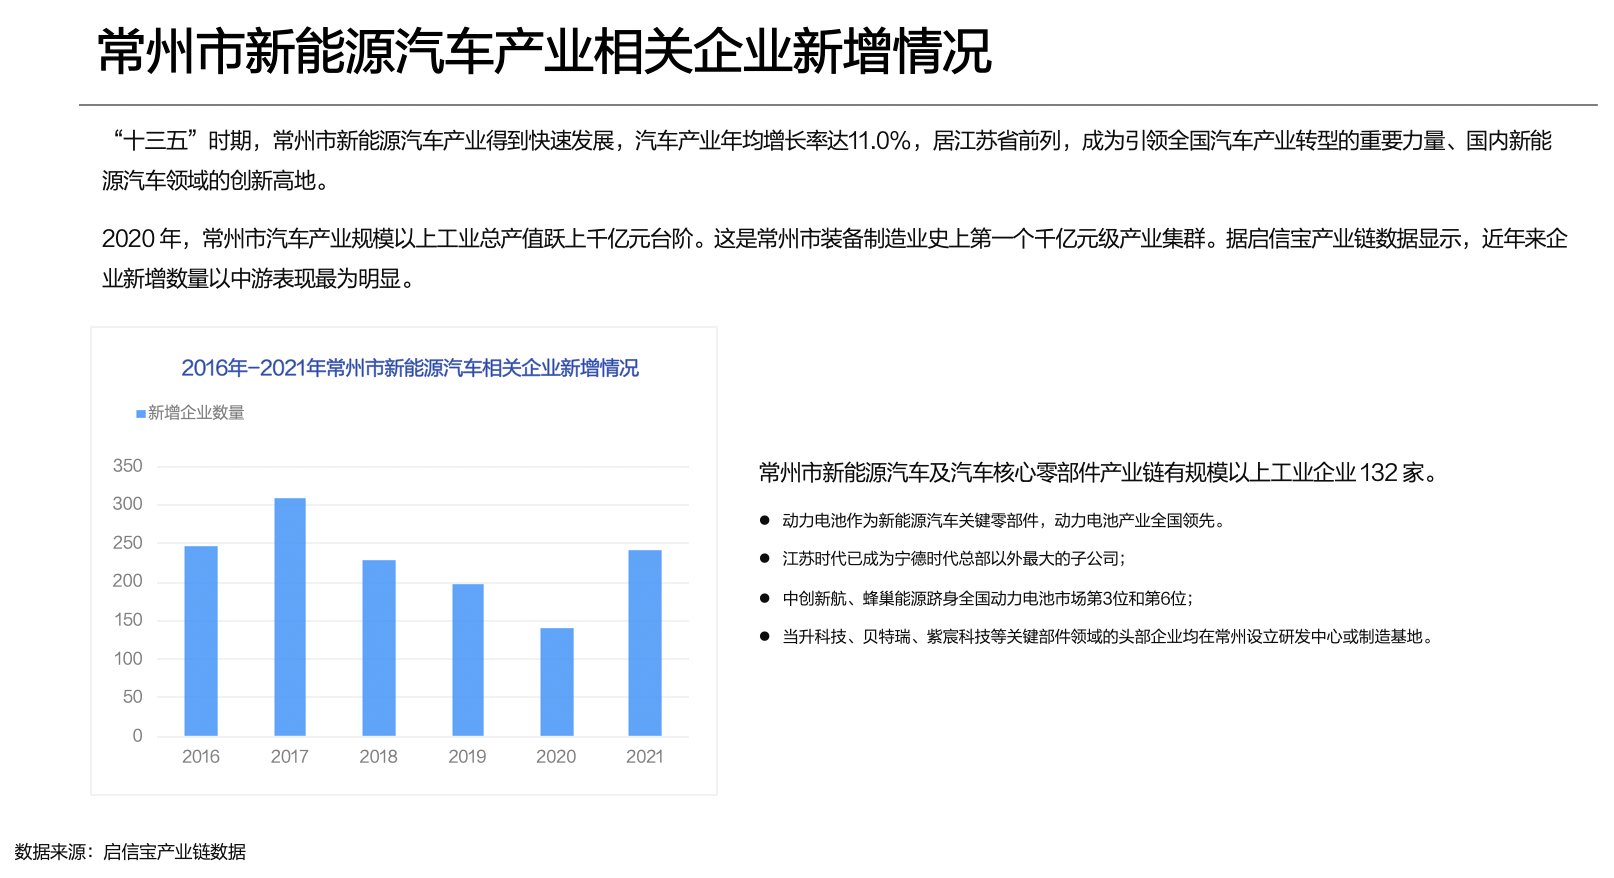
Task: Click the 2021 bar in the chart
Action: point(645,643)
